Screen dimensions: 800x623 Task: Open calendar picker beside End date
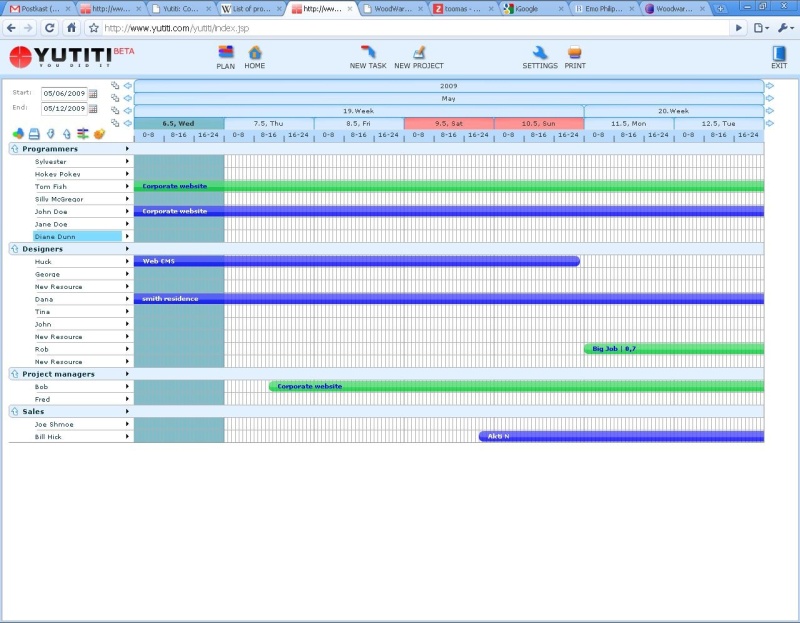point(93,108)
